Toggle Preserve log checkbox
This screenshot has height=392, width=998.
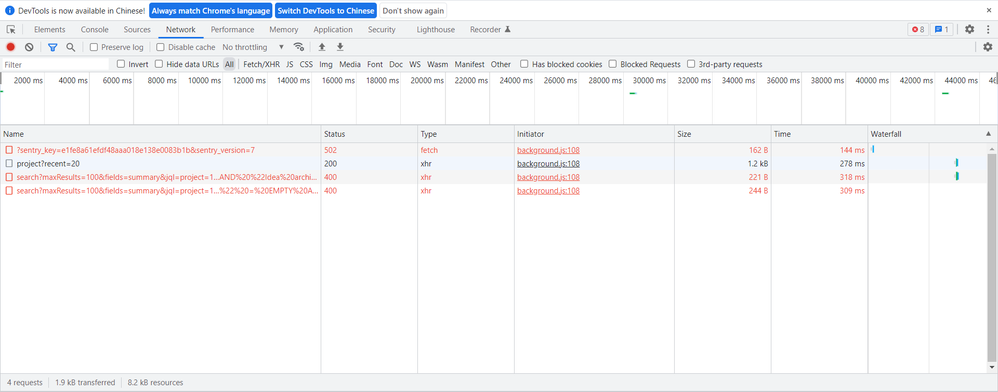(94, 47)
